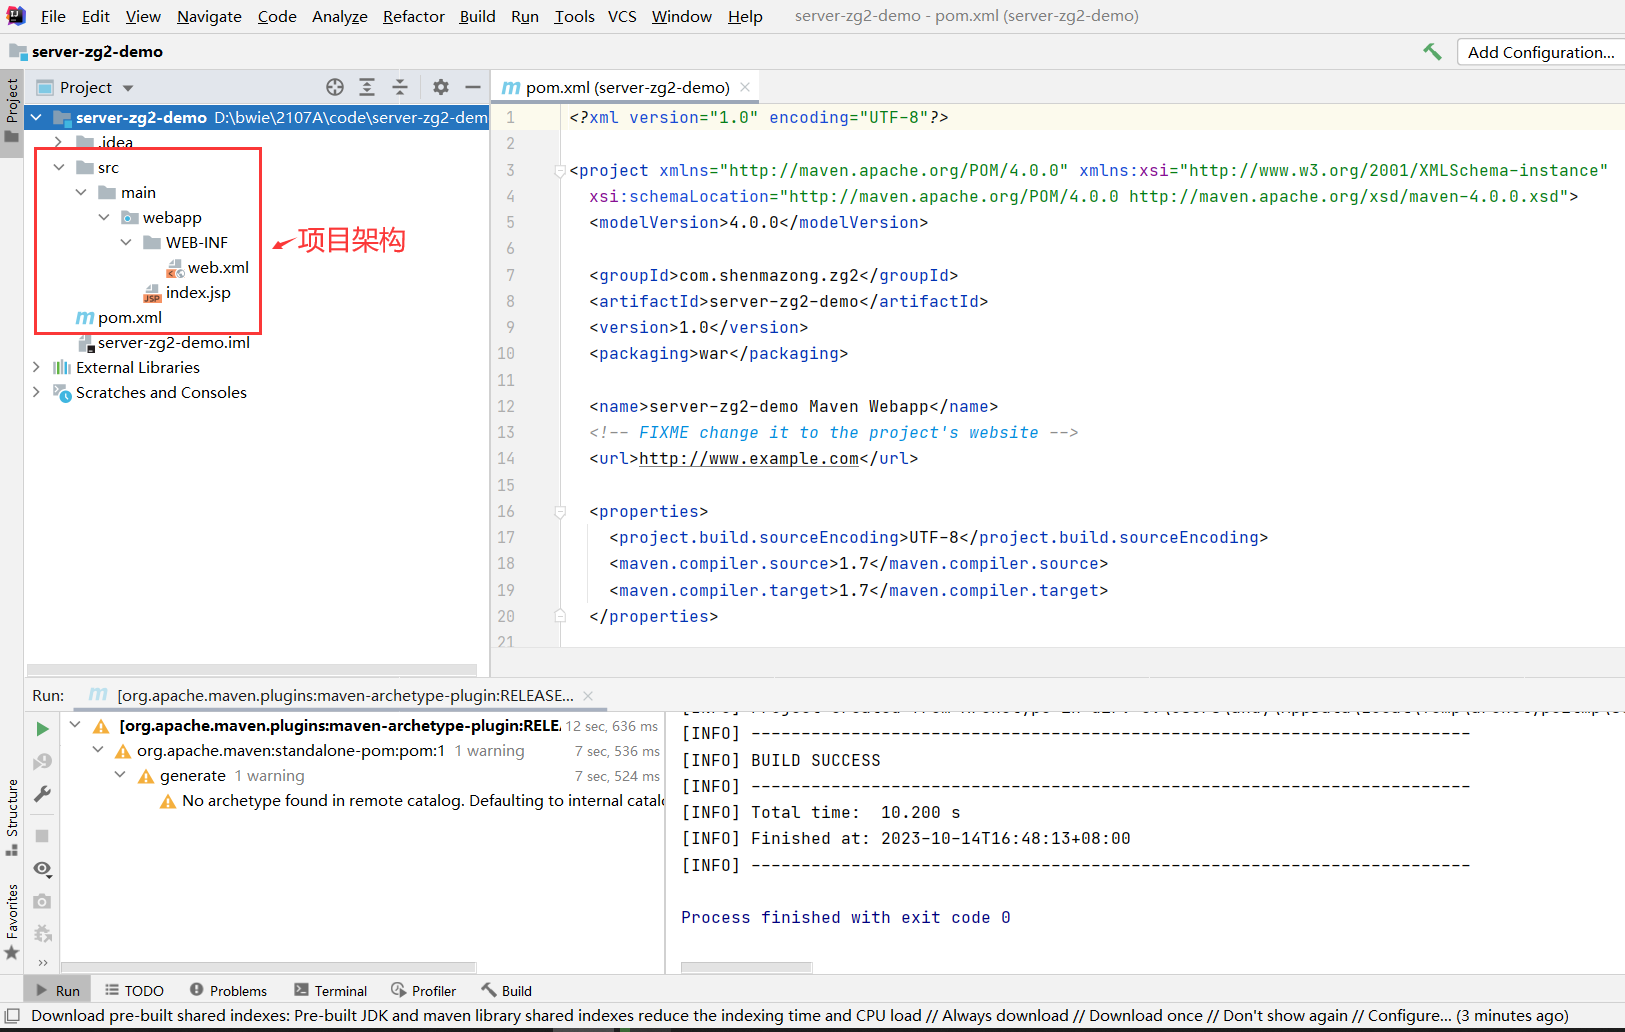Click the BUILD SUCCESS console line
1625x1032 pixels.
781,760
